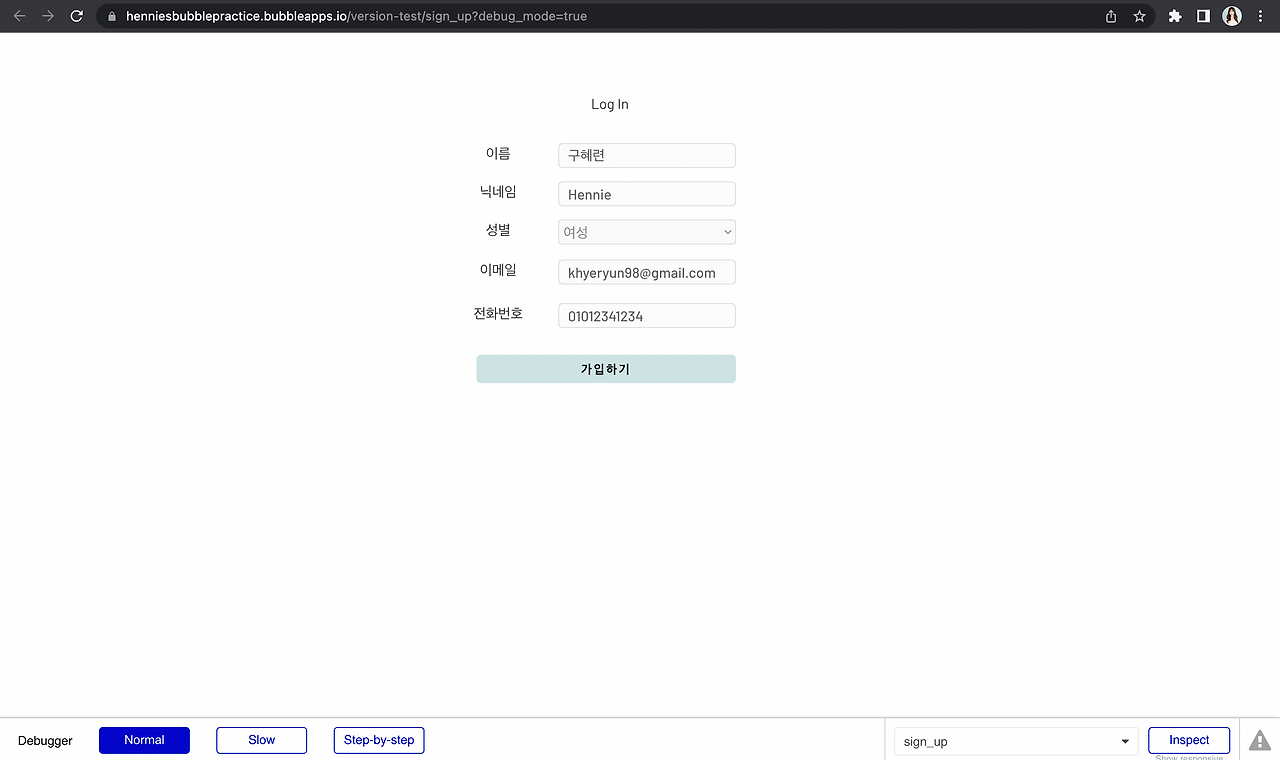Screen dimensions: 1280x760
Task: Open the dropdown arrow next to sign_up
Action: [x=1124, y=741]
